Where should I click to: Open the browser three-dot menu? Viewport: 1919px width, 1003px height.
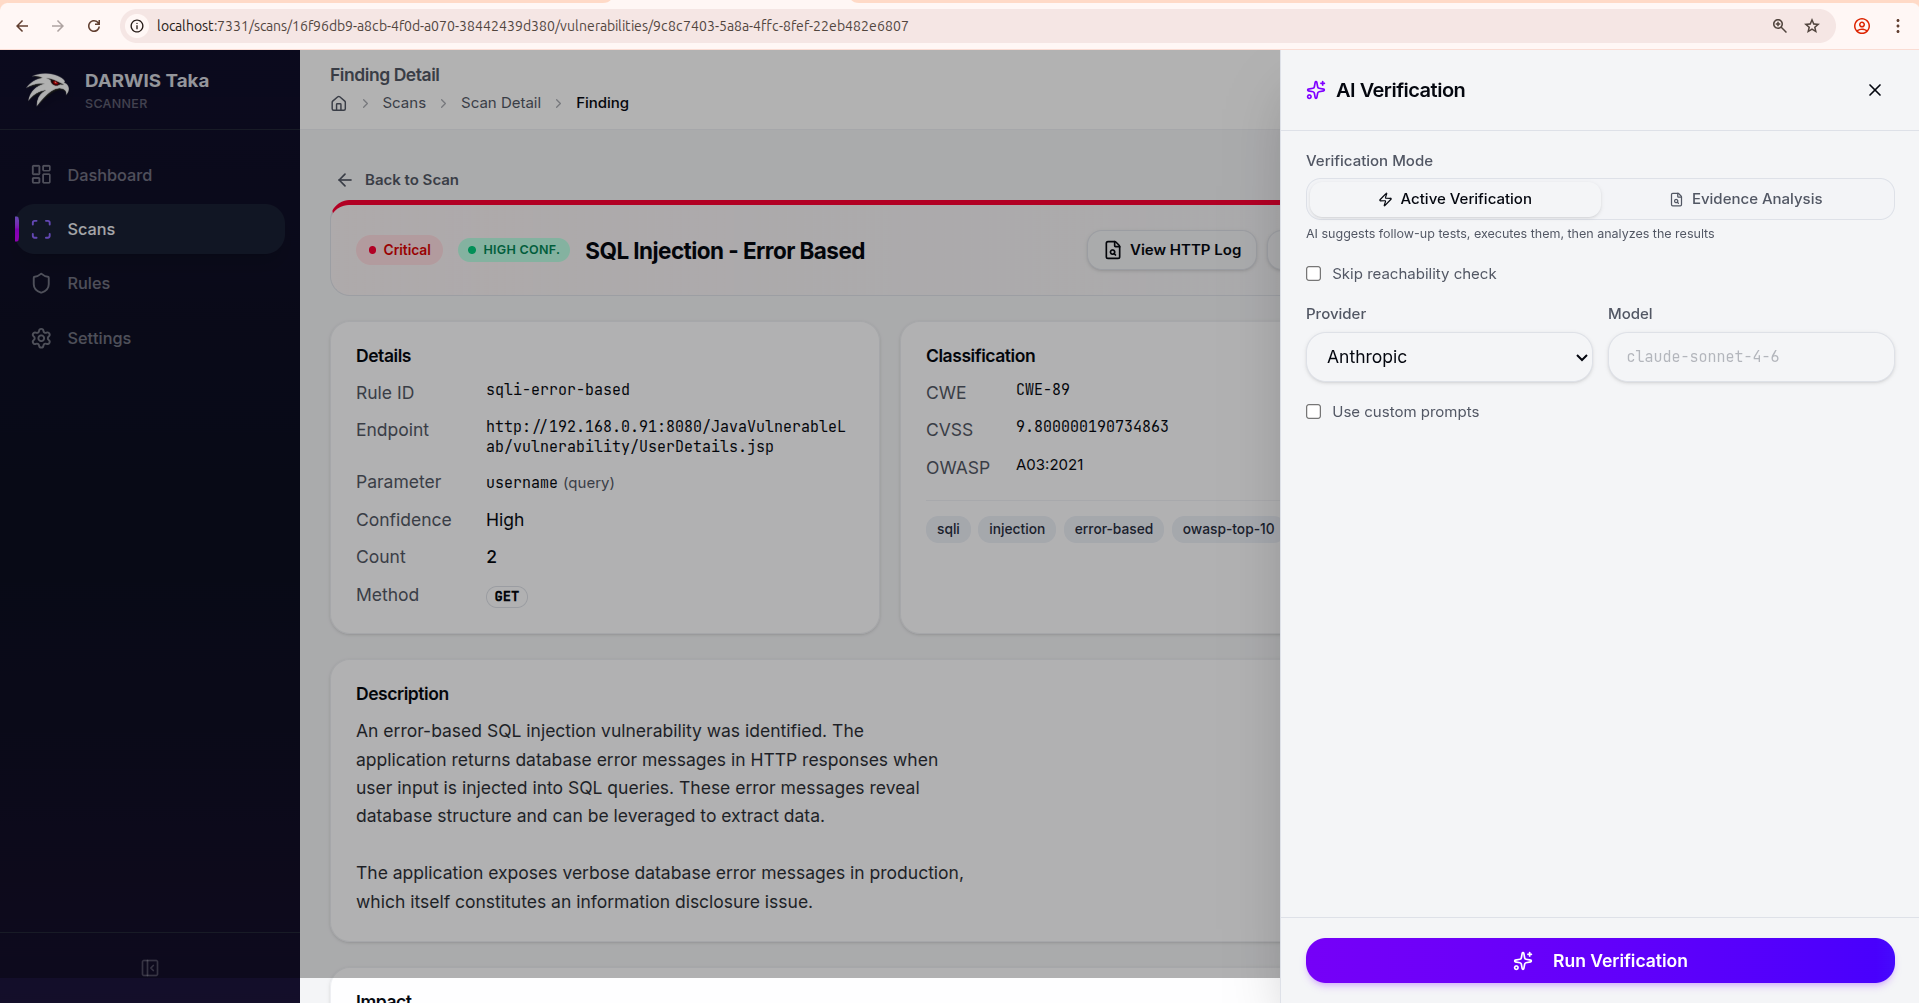click(1898, 26)
